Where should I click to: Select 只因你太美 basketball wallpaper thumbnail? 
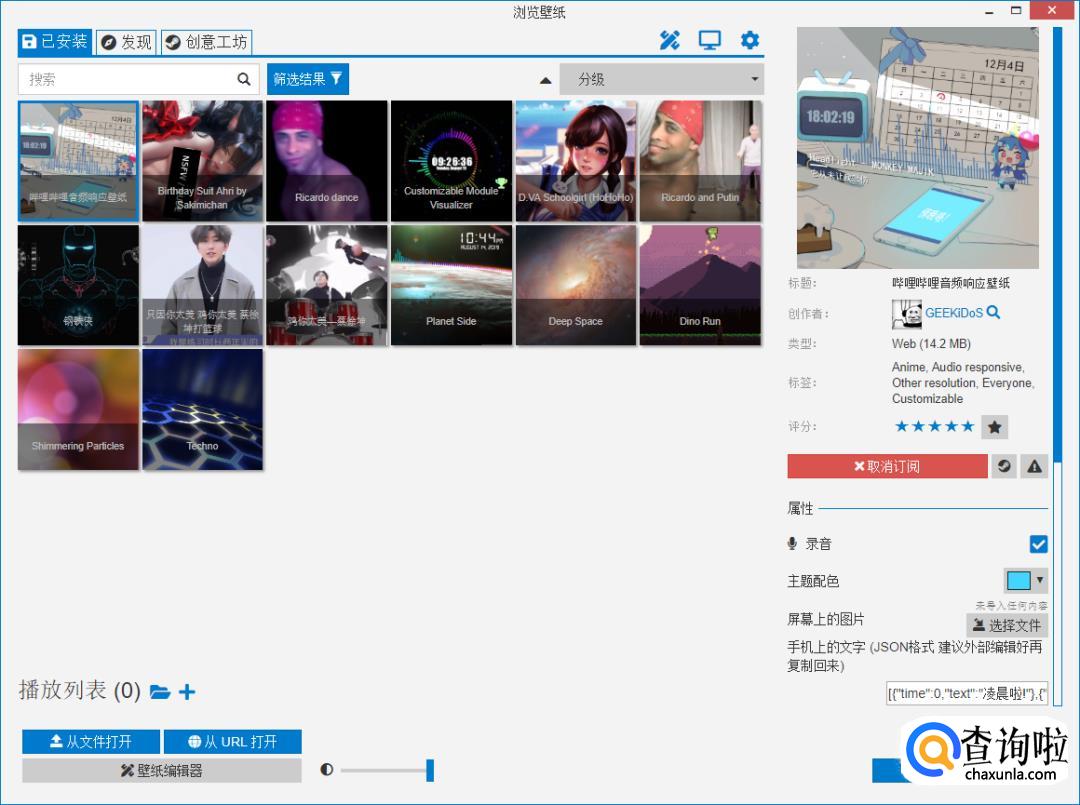[x=202, y=285]
